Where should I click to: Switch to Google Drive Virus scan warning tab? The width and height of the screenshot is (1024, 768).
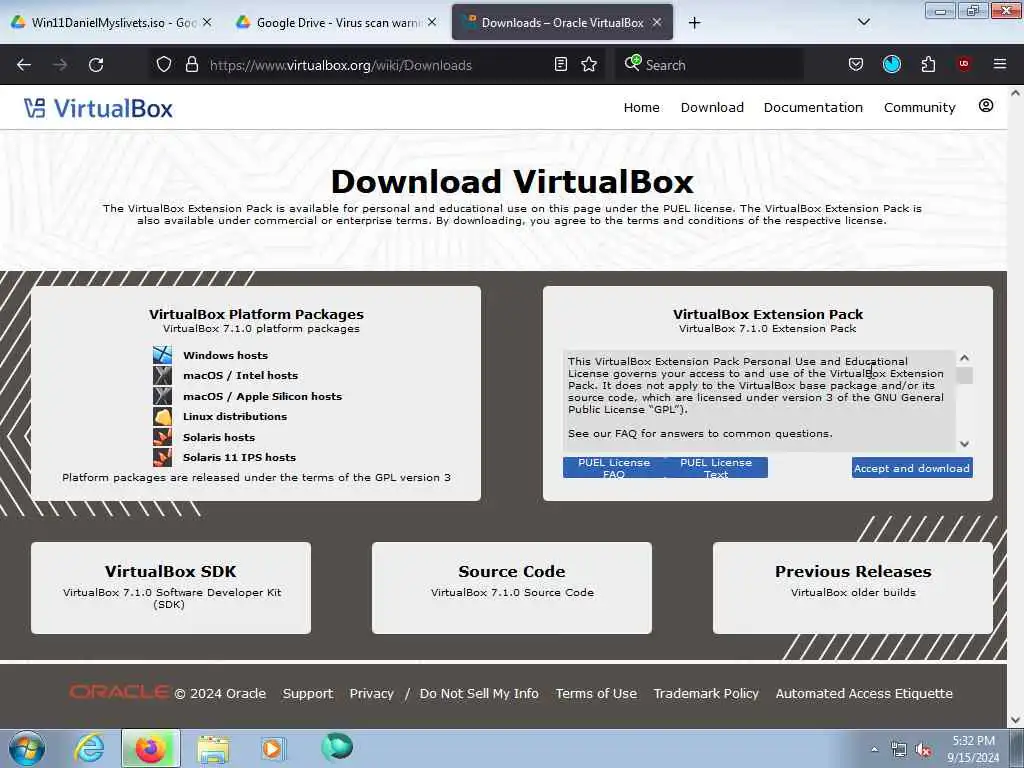[337, 22]
